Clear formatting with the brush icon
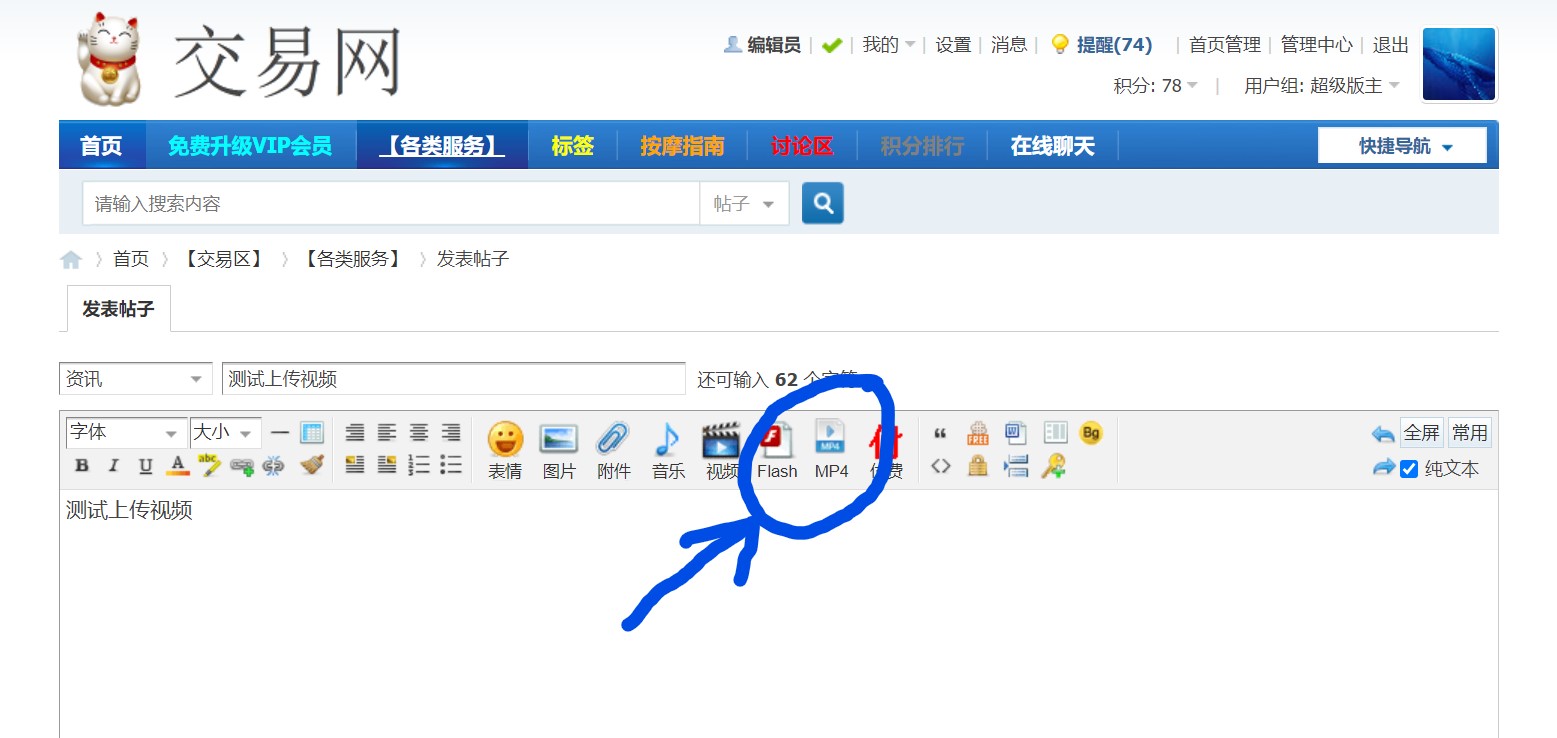The image size is (1557, 738). click(312, 465)
